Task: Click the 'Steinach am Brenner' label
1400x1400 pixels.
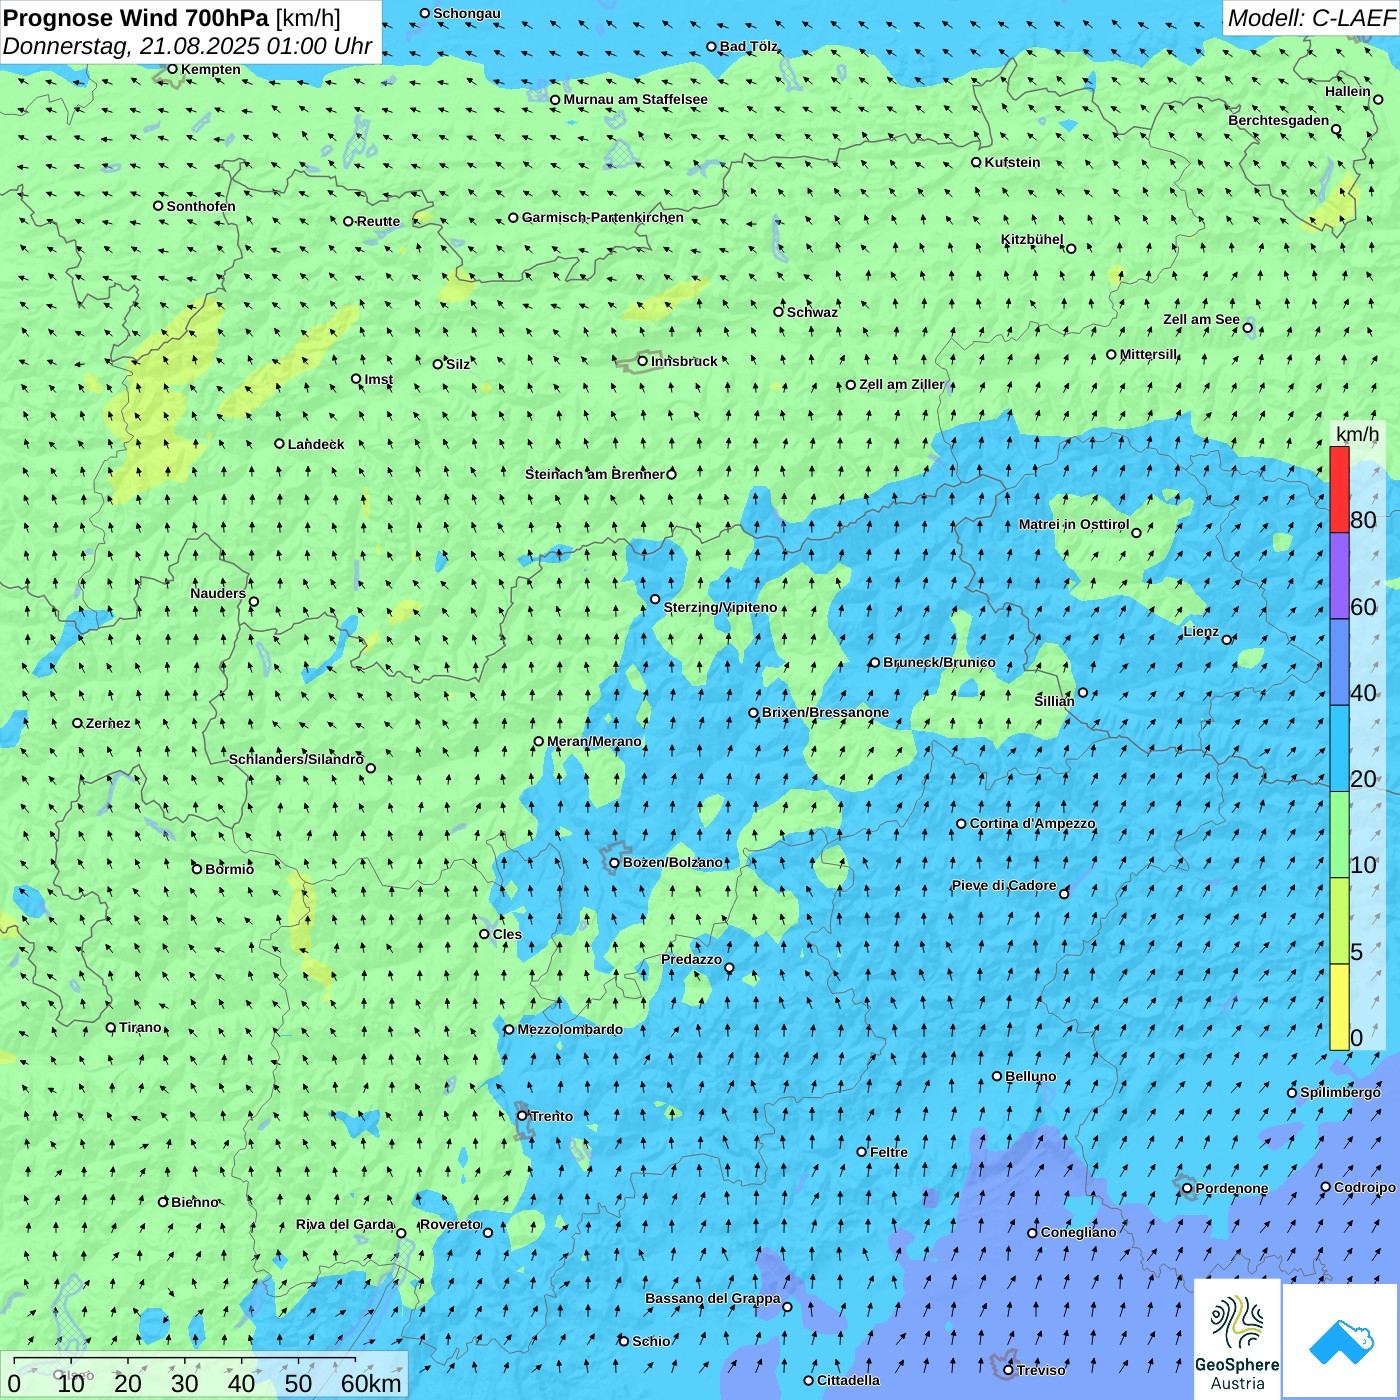Action: coord(595,474)
